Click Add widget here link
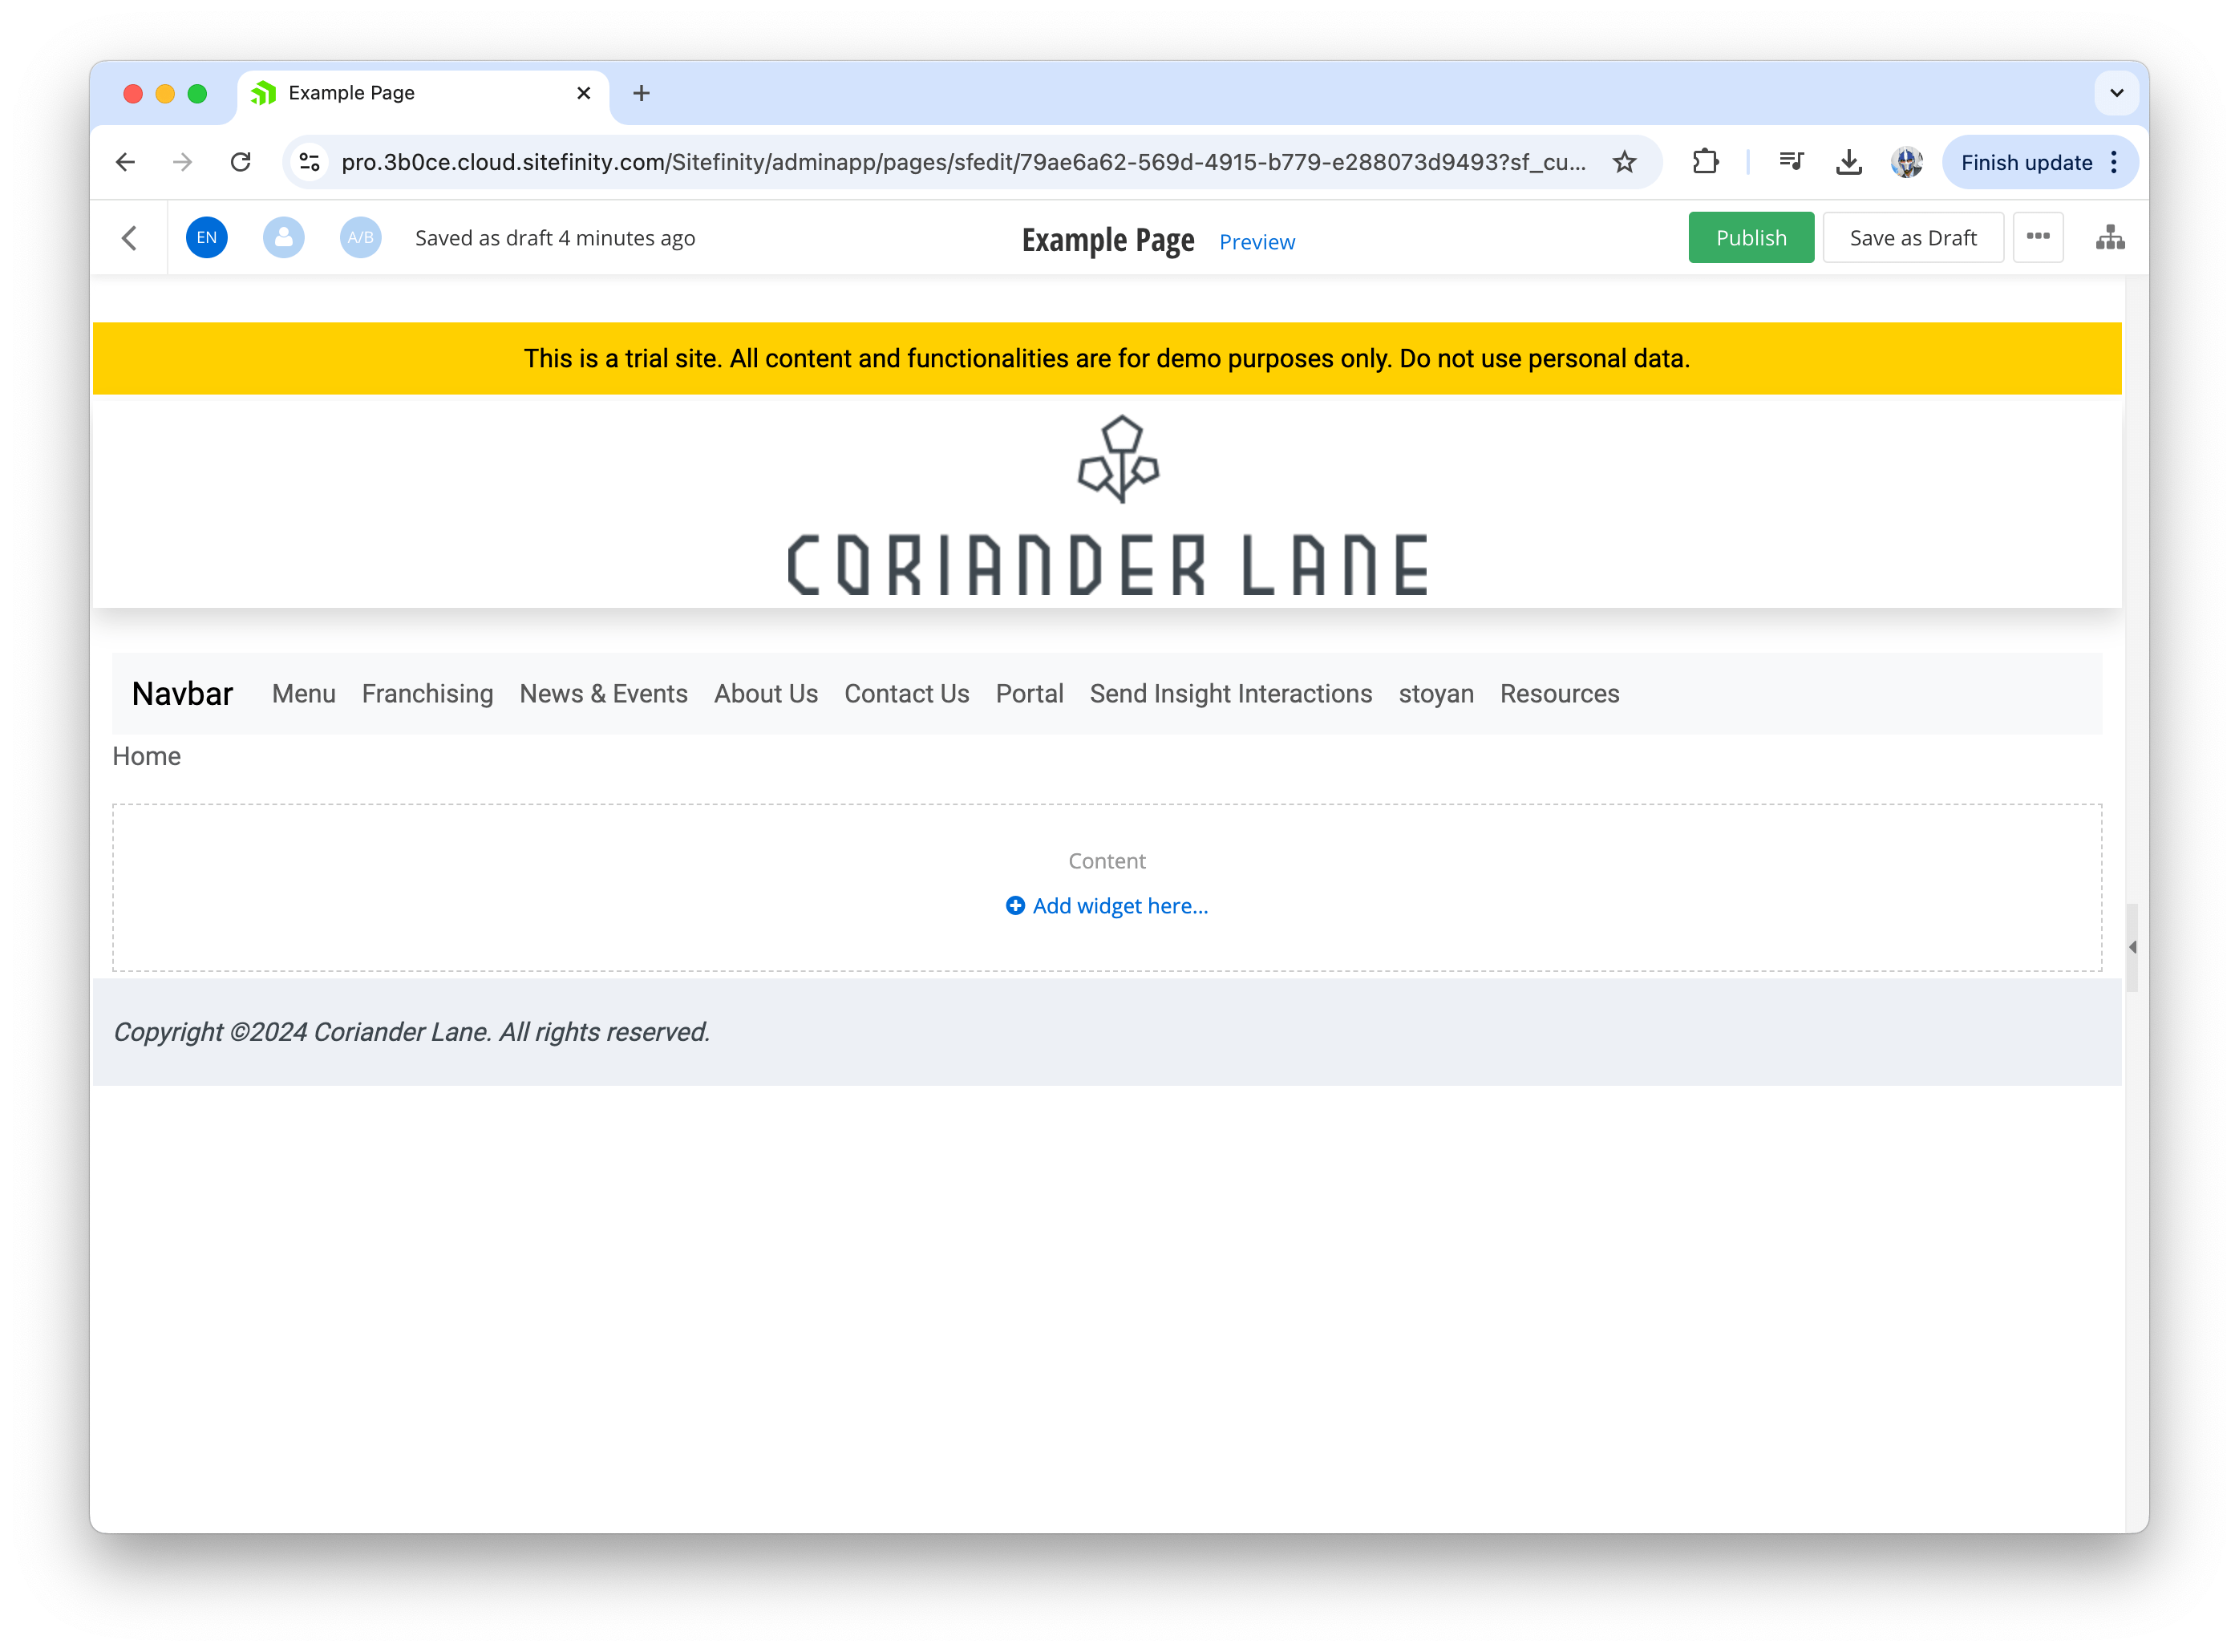Viewport: 2239px width, 1652px height. click(1108, 906)
